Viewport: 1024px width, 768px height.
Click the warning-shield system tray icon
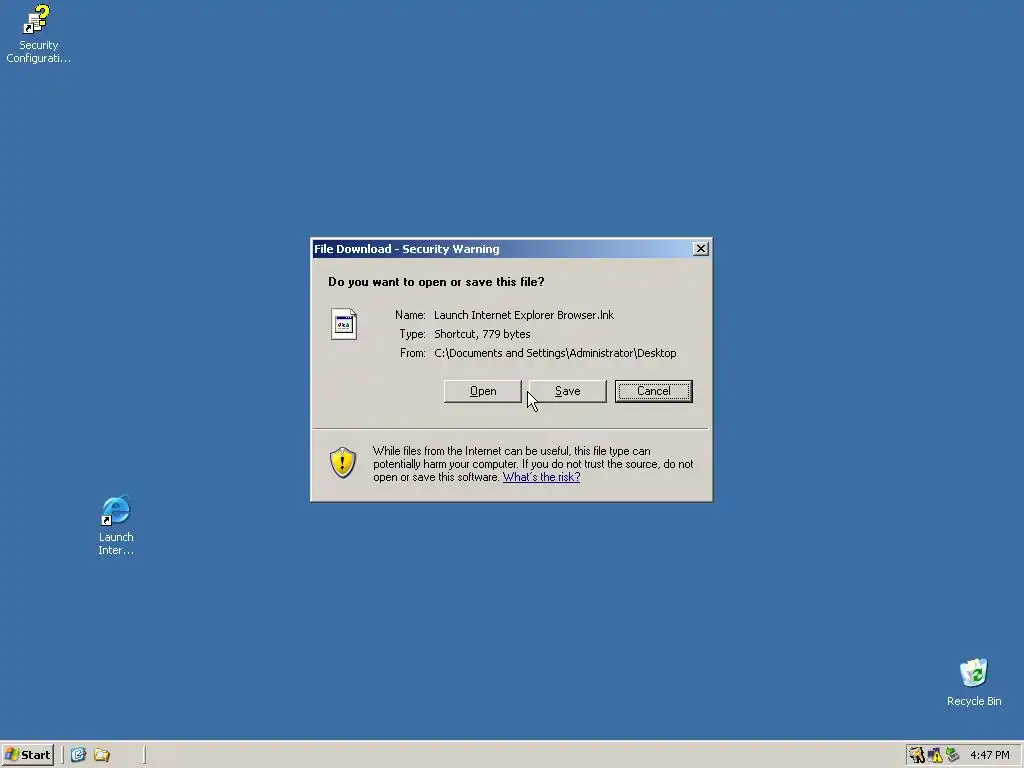coord(935,756)
